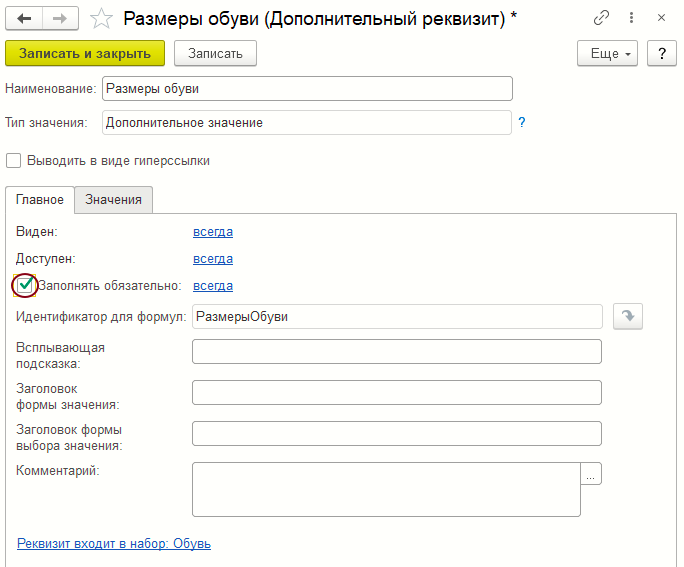The height and width of the screenshot is (567, 684).
Task: Open the window options kebab menu
Action: (x=631, y=18)
